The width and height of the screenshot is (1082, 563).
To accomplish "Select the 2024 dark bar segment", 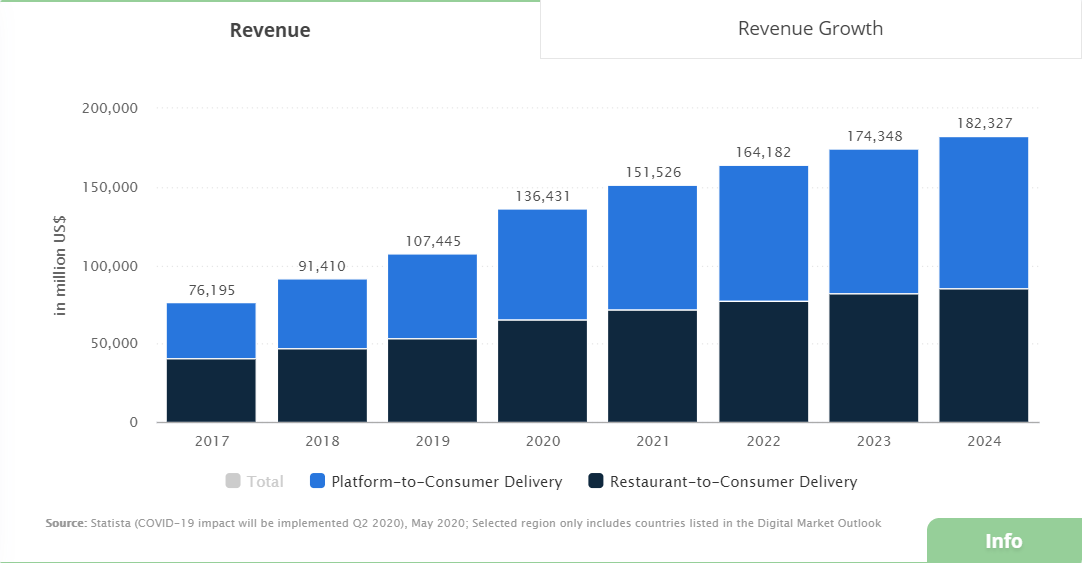I will [x=984, y=355].
